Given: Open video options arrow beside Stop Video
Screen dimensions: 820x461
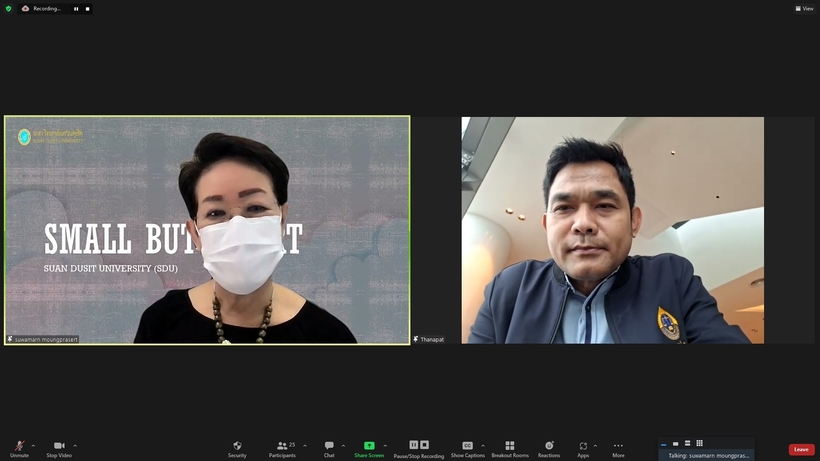Looking at the screenshot, I should (75, 446).
